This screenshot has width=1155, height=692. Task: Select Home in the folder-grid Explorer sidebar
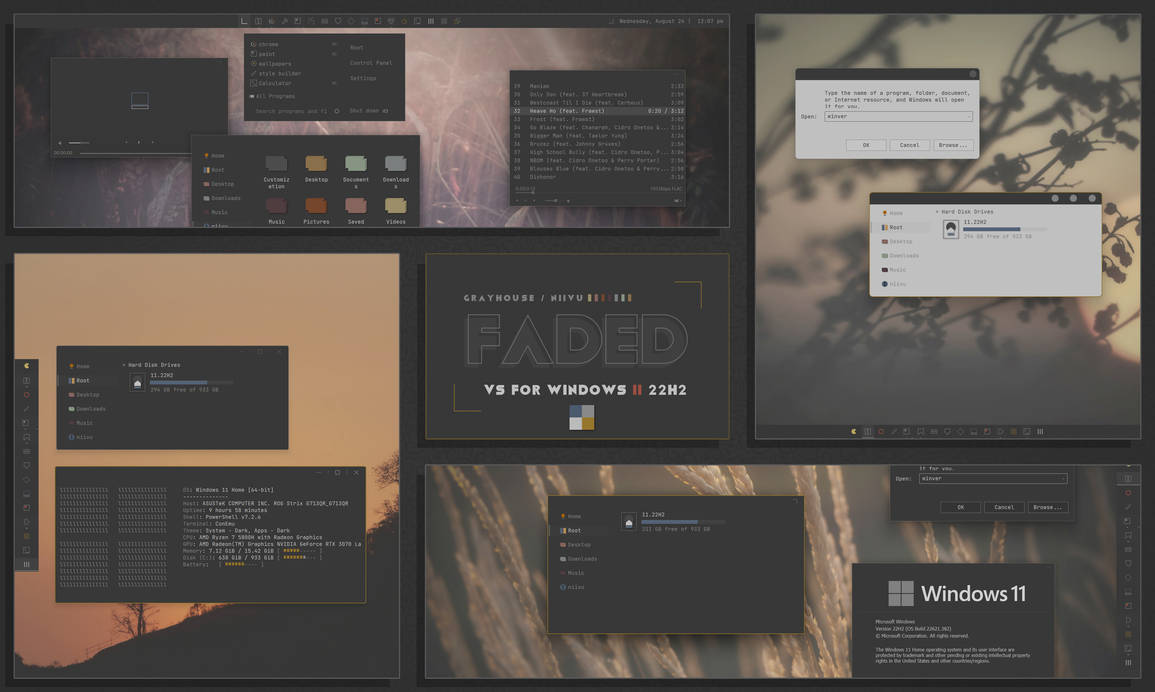click(214, 155)
